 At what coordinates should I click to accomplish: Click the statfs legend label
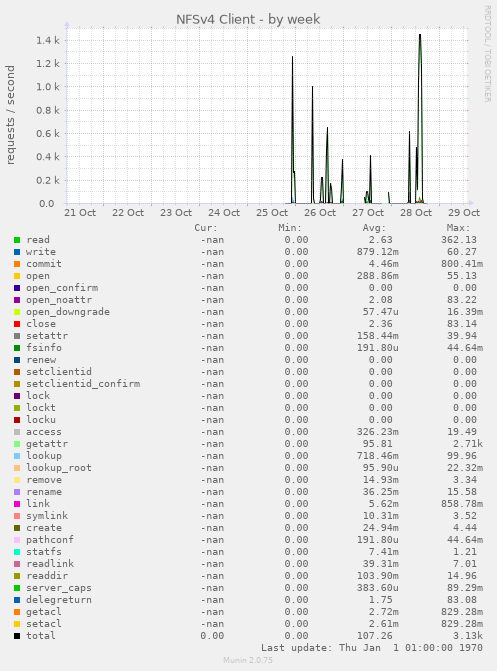44,552
